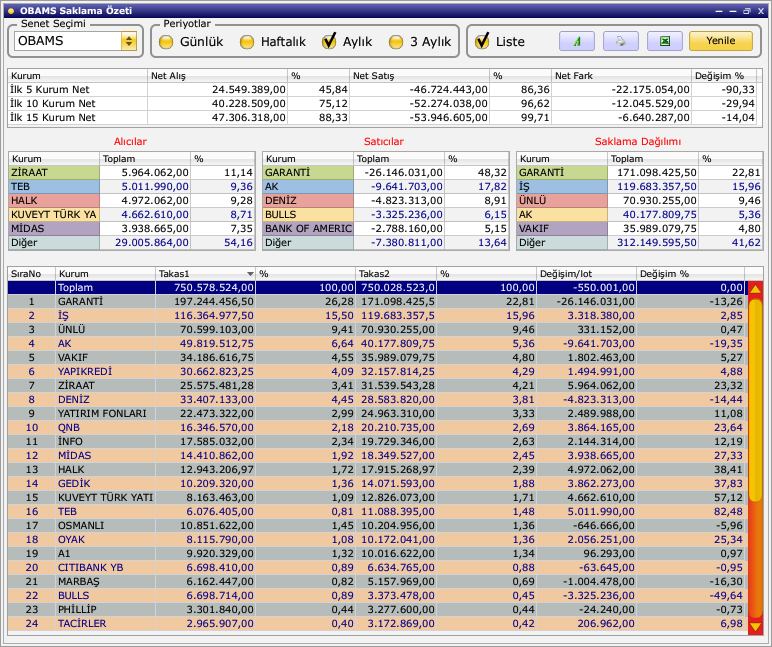Select row 24 TACİRLER in the list
772x647 pixels.
pyautogui.click(x=377, y=623)
